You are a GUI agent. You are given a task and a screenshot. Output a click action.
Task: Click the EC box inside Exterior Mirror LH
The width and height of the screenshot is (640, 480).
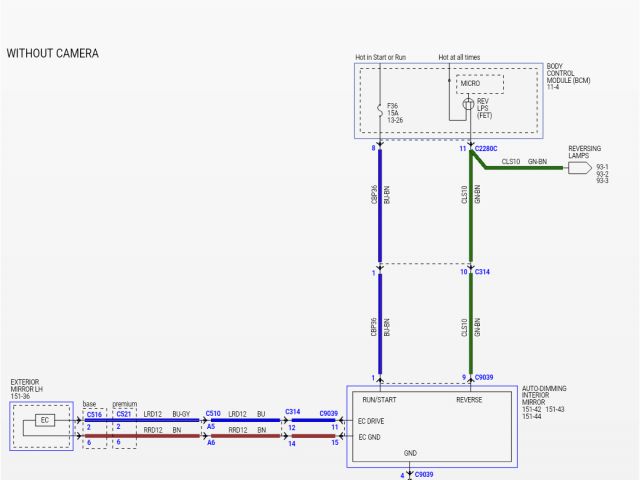click(44, 420)
